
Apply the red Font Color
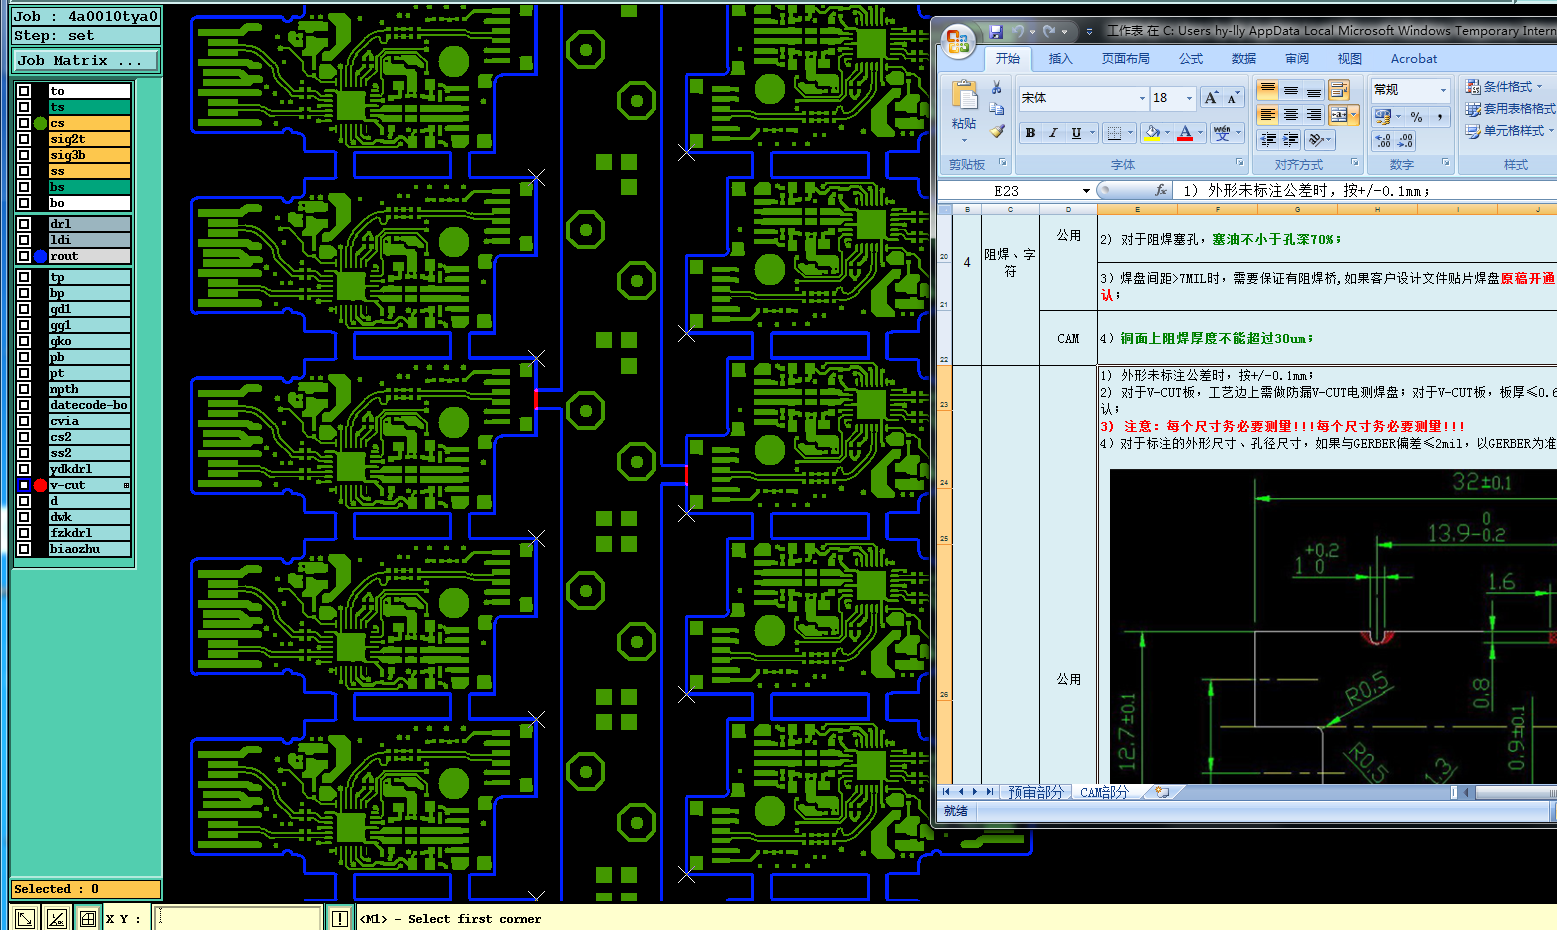click(1185, 133)
